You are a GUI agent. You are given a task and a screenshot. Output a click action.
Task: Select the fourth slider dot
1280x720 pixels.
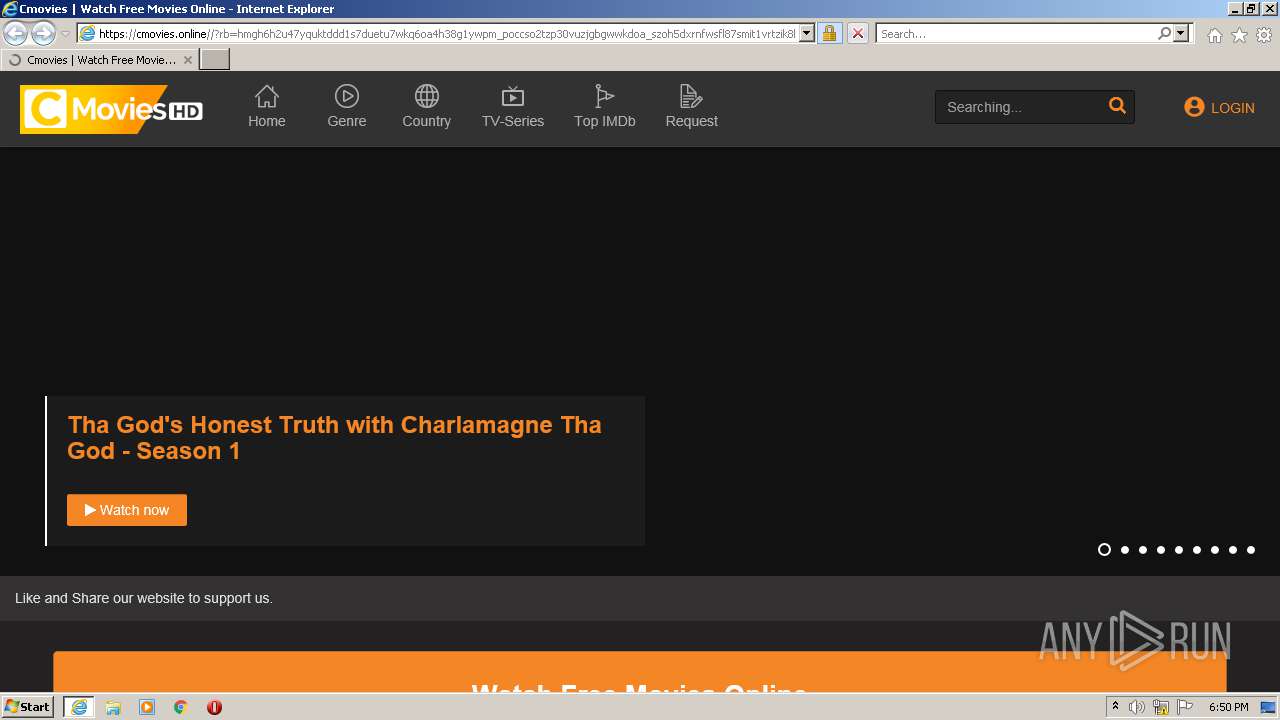pos(1161,550)
